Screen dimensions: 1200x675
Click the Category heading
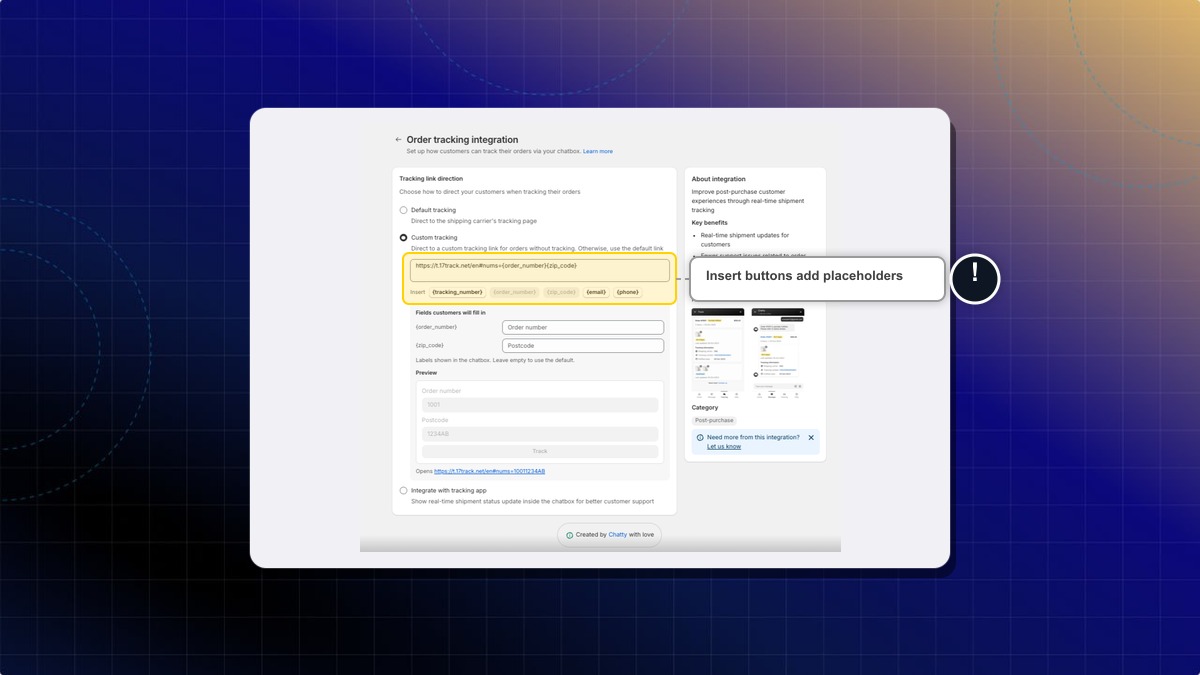(x=705, y=408)
